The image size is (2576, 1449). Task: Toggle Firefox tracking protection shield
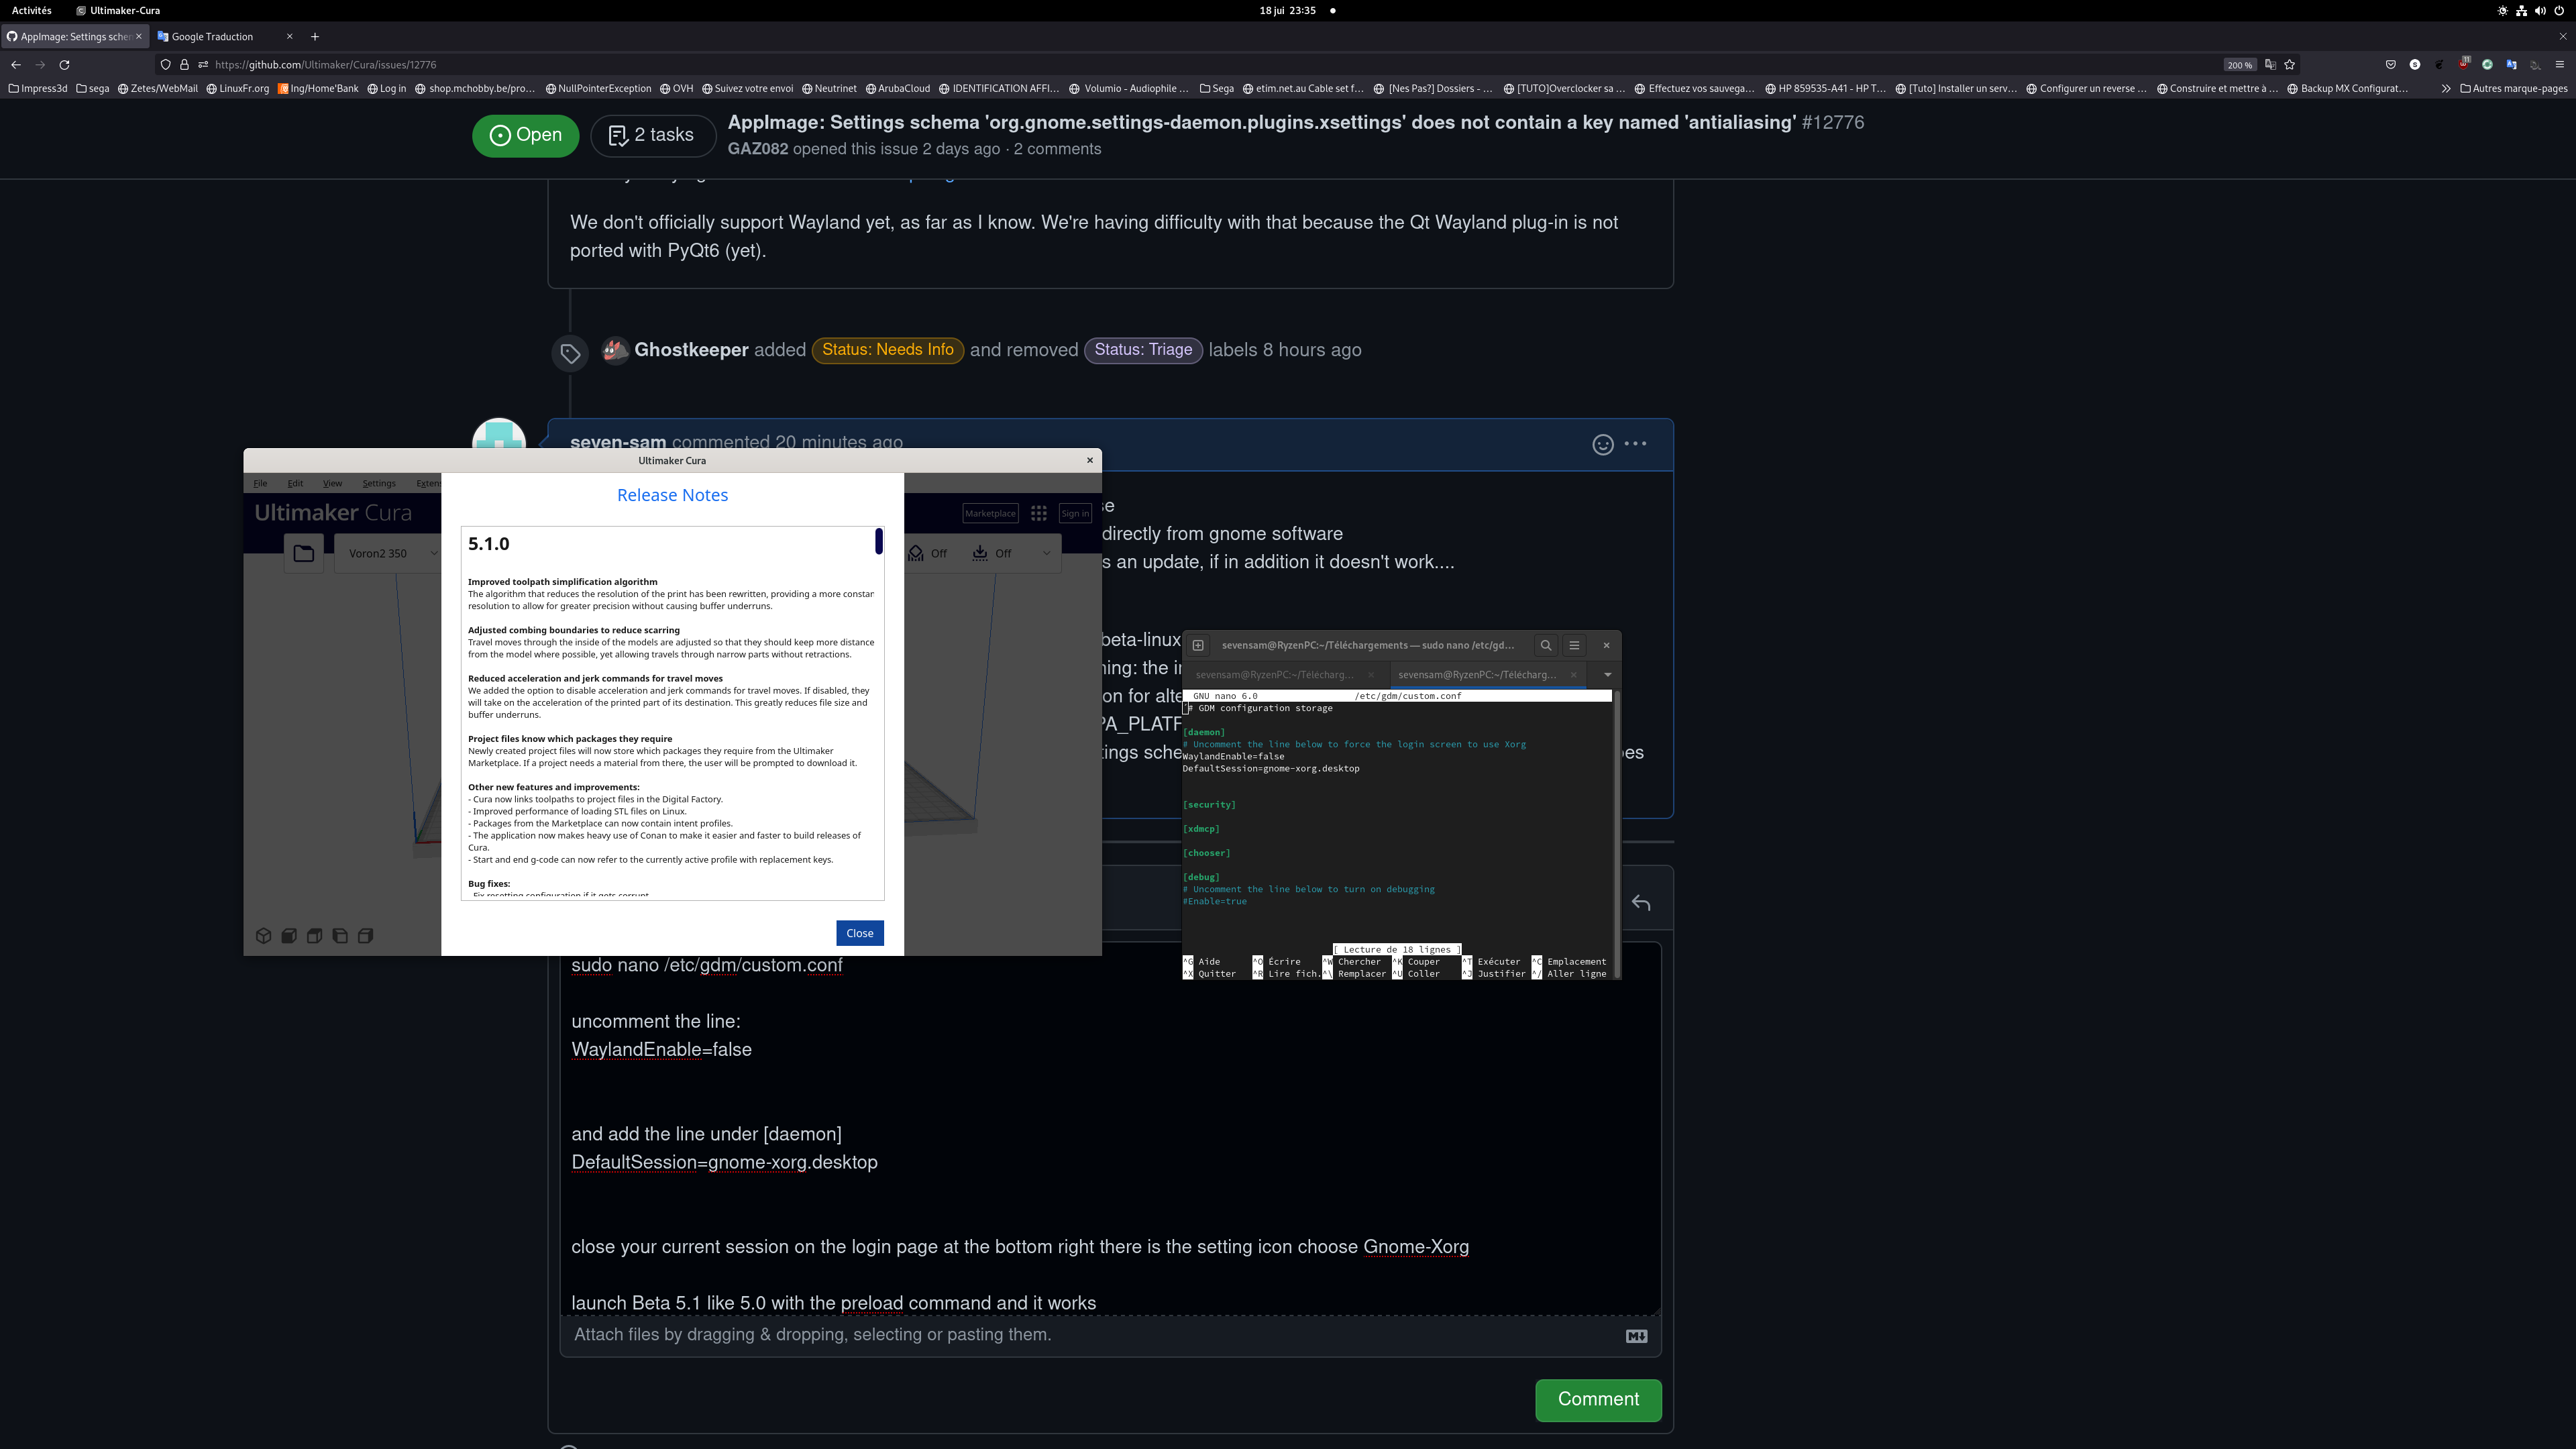165,64
